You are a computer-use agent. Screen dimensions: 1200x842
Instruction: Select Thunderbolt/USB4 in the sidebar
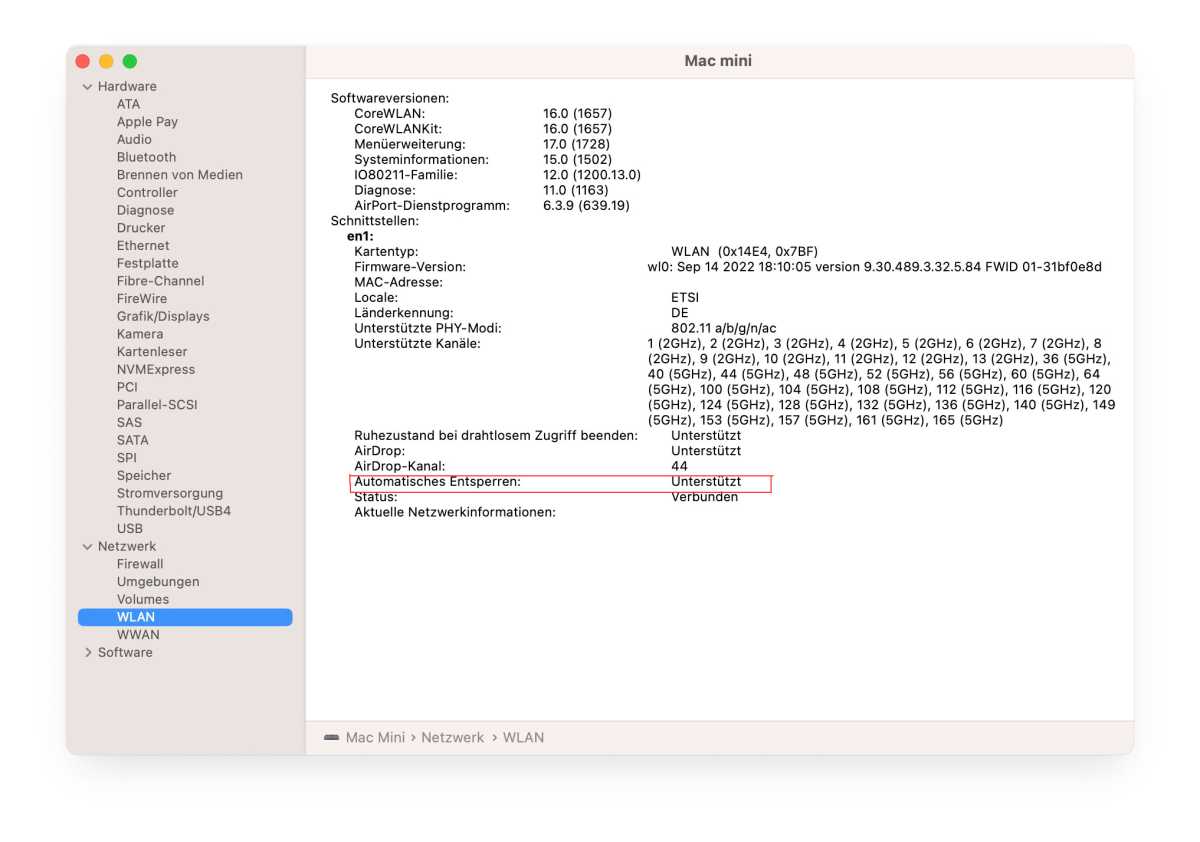tap(173, 511)
